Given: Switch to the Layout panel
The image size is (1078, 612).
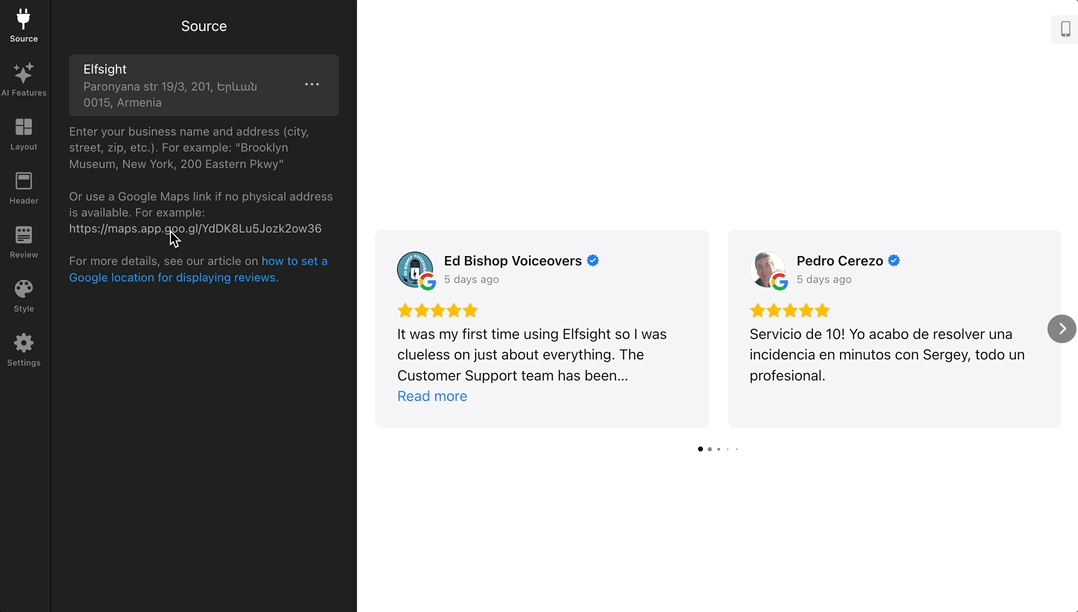Looking at the screenshot, I should (24, 133).
